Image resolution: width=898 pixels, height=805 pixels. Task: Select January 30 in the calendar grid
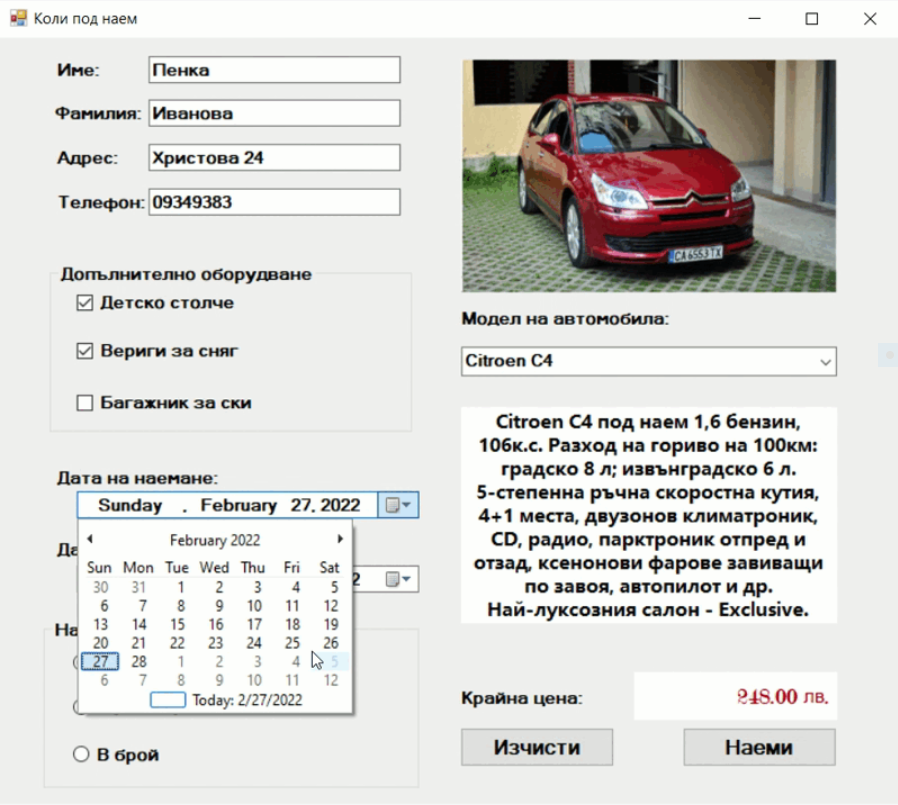tap(100, 587)
